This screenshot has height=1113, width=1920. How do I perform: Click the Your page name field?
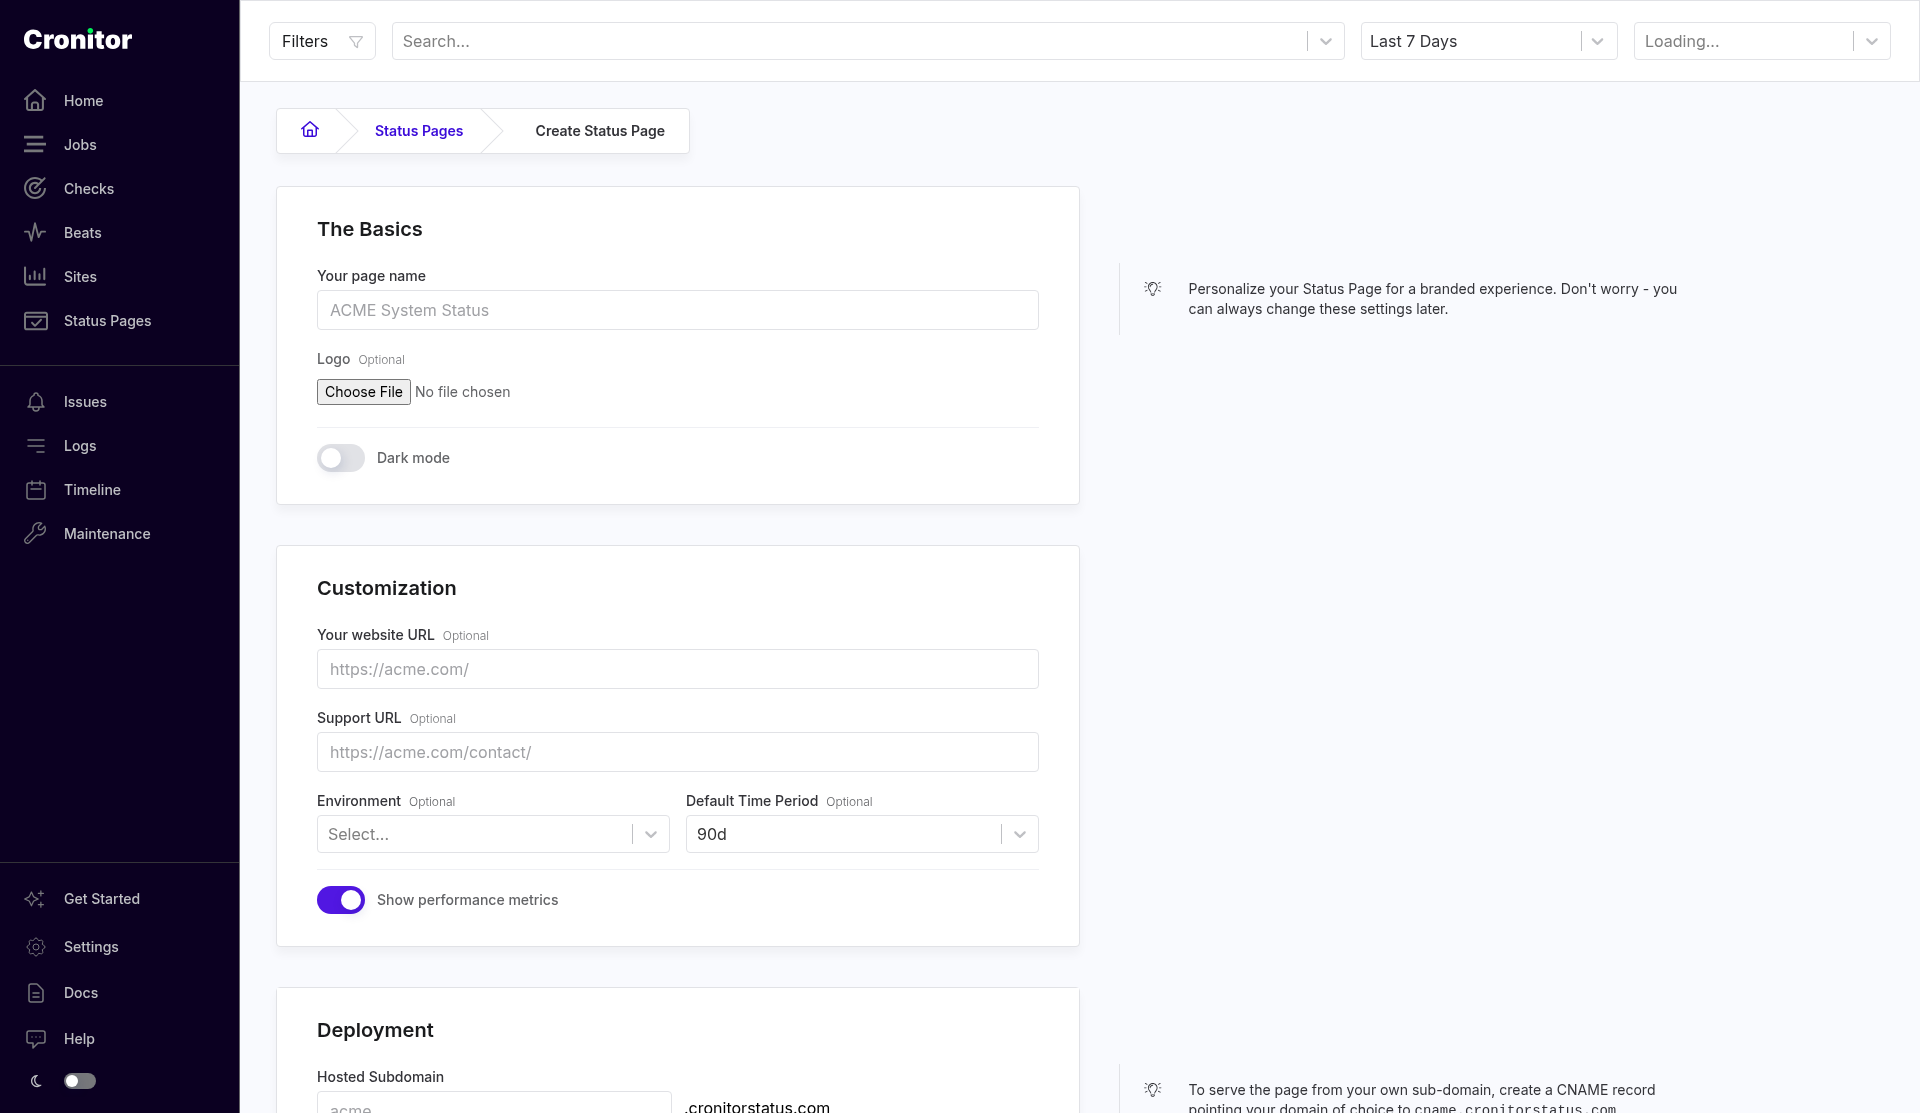tap(678, 310)
